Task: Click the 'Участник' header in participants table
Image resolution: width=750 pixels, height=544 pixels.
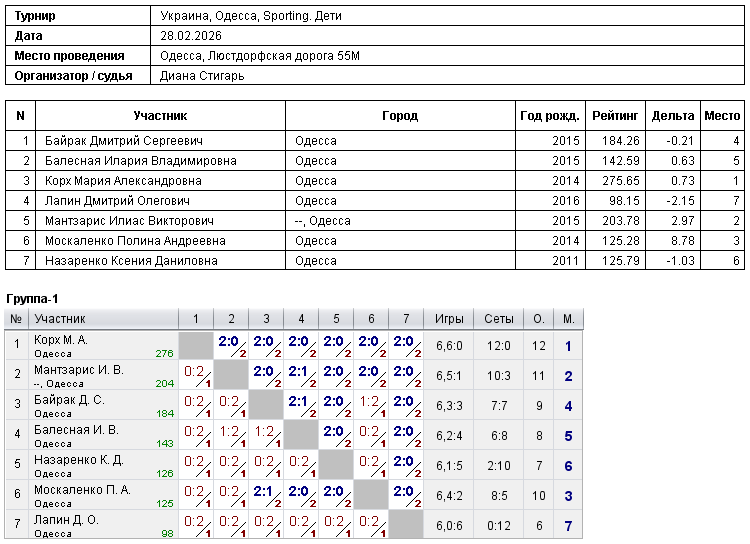Action: coord(160,116)
